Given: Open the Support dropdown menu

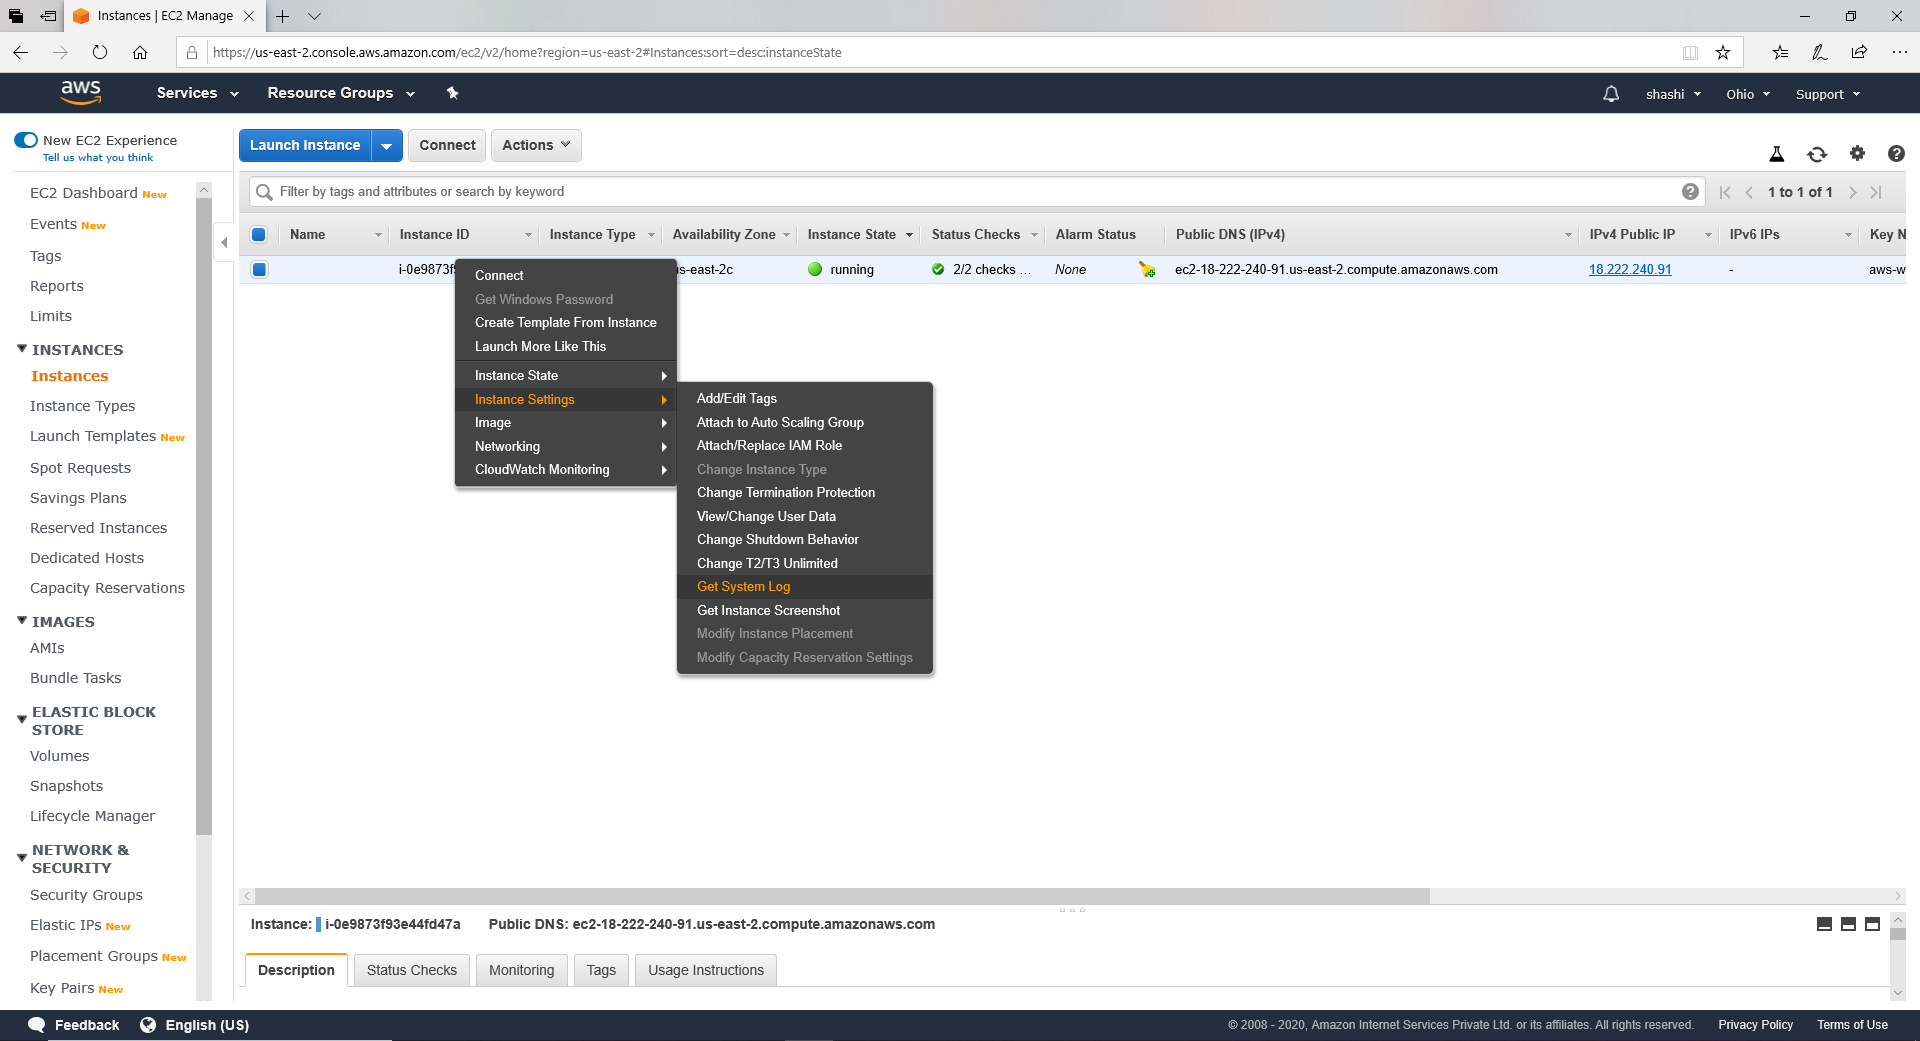Looking at the screenshot, I should click(1828, 94).
